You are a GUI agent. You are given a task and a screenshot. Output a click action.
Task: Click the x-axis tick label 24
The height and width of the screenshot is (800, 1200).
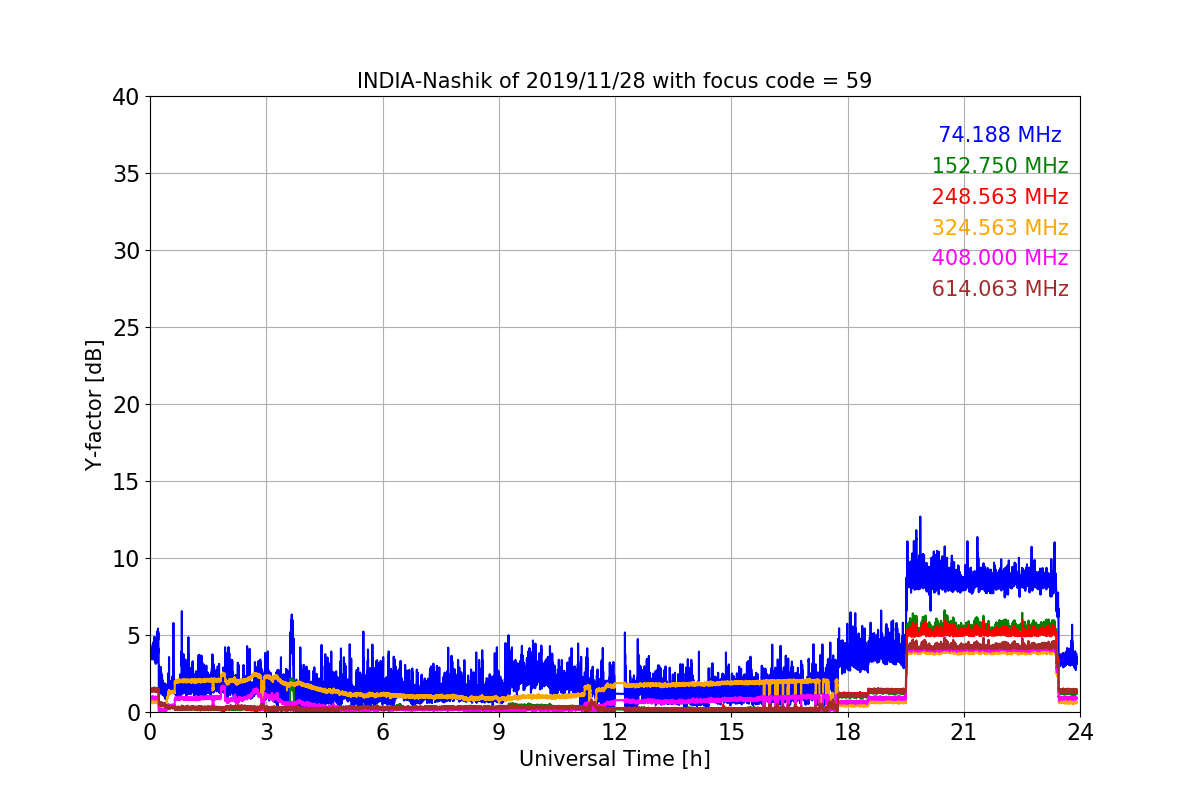click(x=1080, y=732)
